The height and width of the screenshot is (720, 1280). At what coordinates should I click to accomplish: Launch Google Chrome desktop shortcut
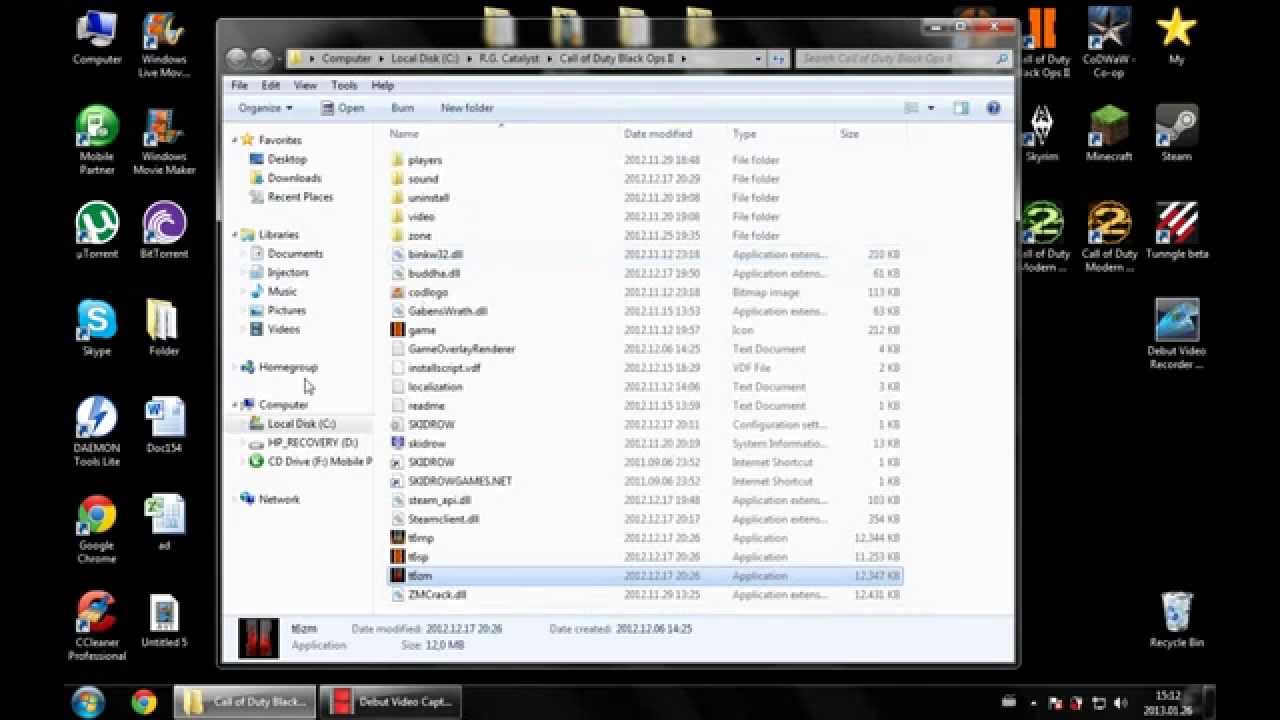pyautogui.click(x=97, y=530)
